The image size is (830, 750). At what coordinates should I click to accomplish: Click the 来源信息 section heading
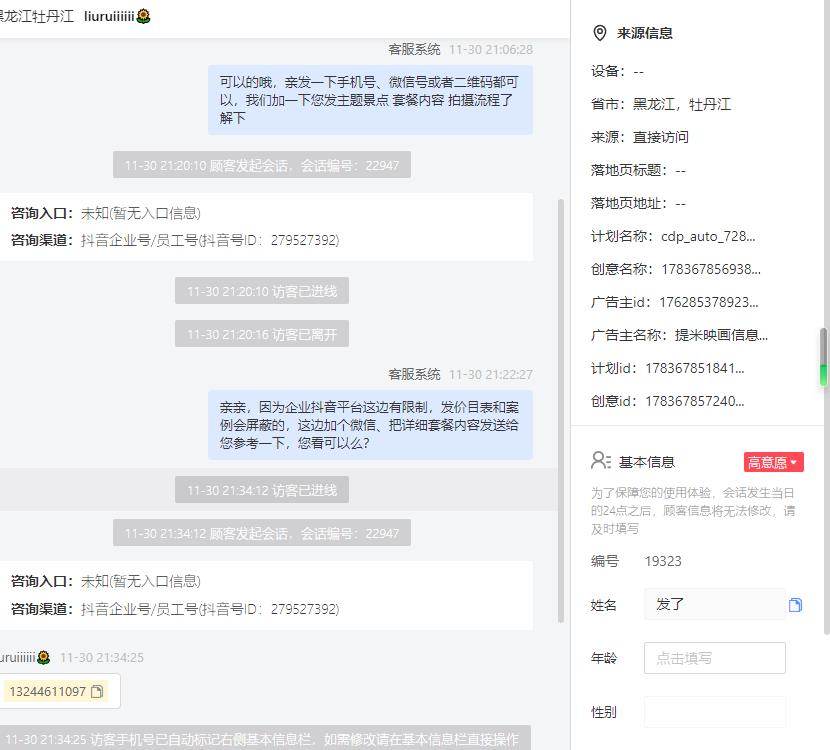click(x=644, y=33)
